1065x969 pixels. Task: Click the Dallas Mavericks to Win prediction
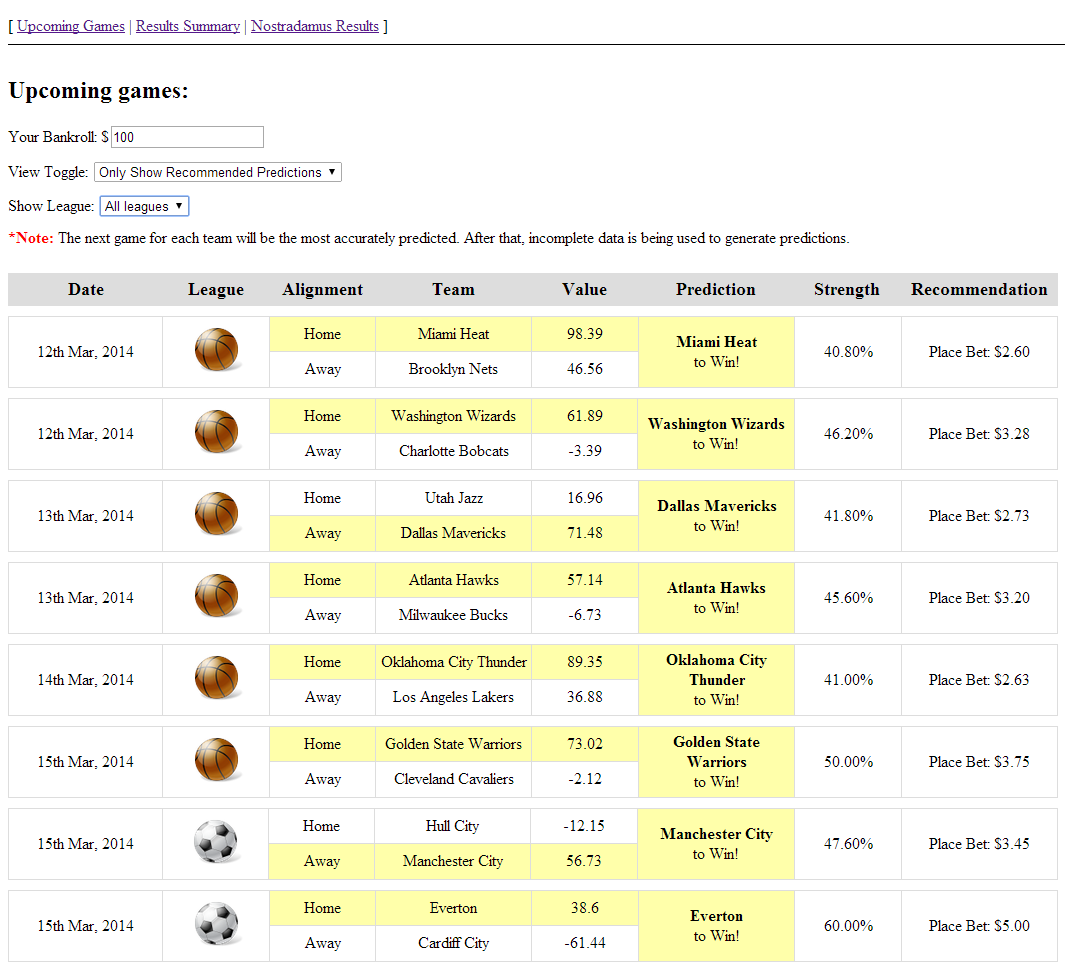click(x=717, y=516)
